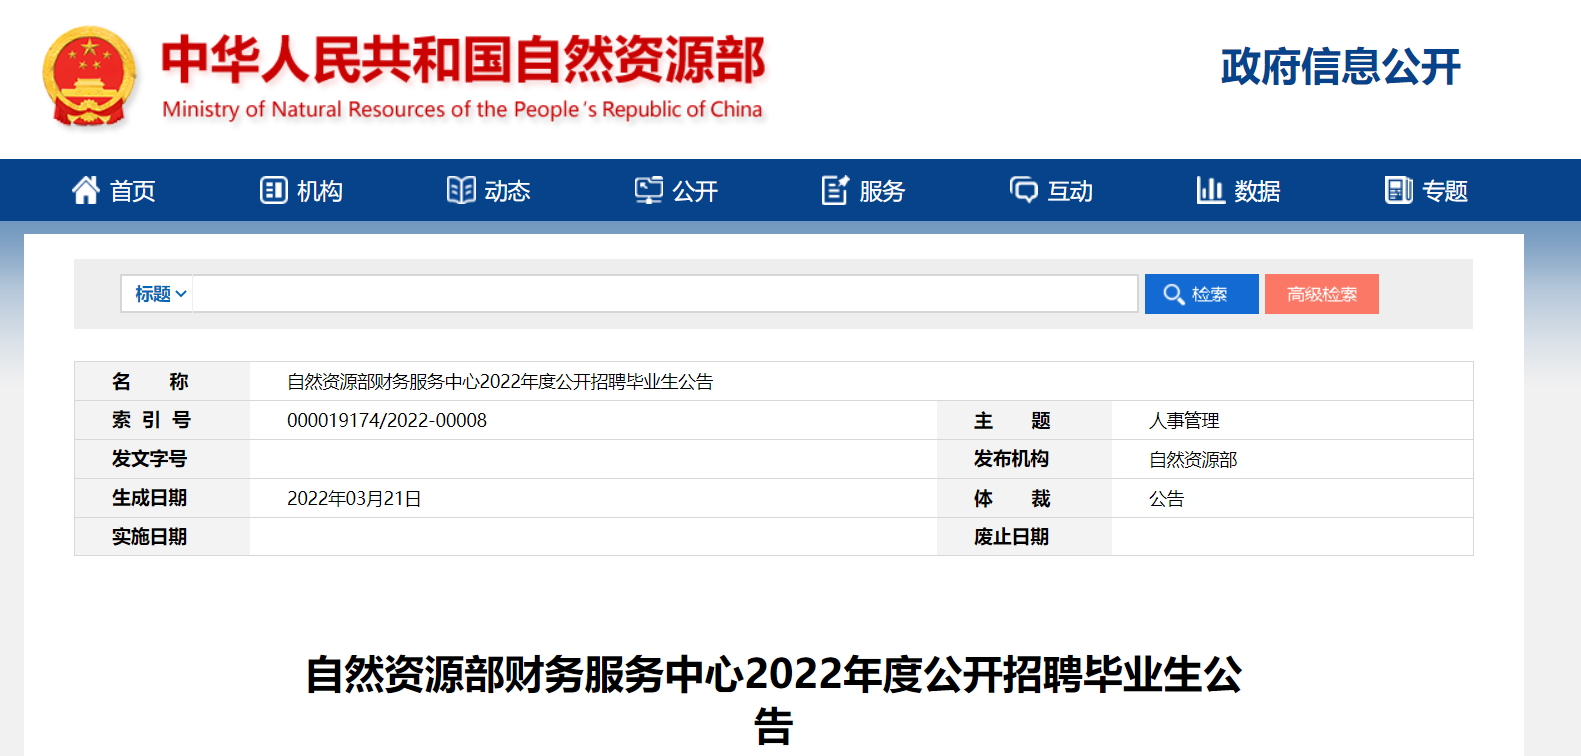Click the 专题 newspaper icon
The width and height of the screenshot is (1581, 756).
1399,190
